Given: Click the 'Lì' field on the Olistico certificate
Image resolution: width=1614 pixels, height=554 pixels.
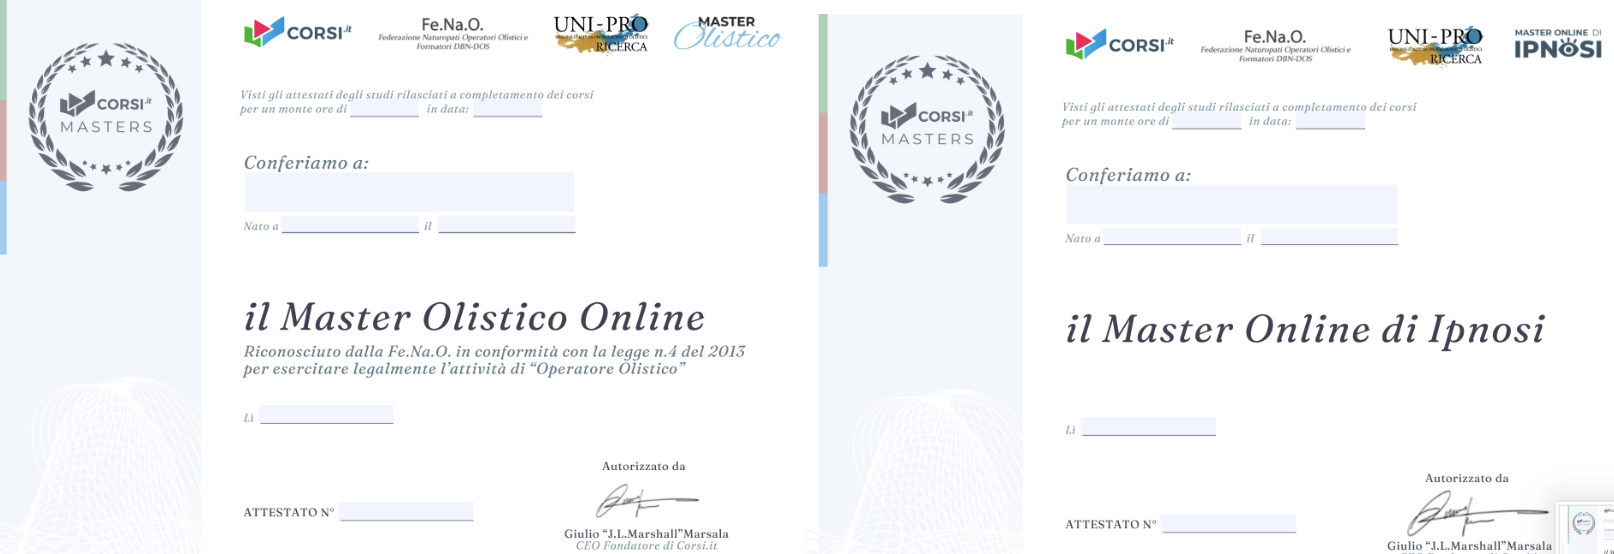Looking at the screenshot, I should pos(326,415).
